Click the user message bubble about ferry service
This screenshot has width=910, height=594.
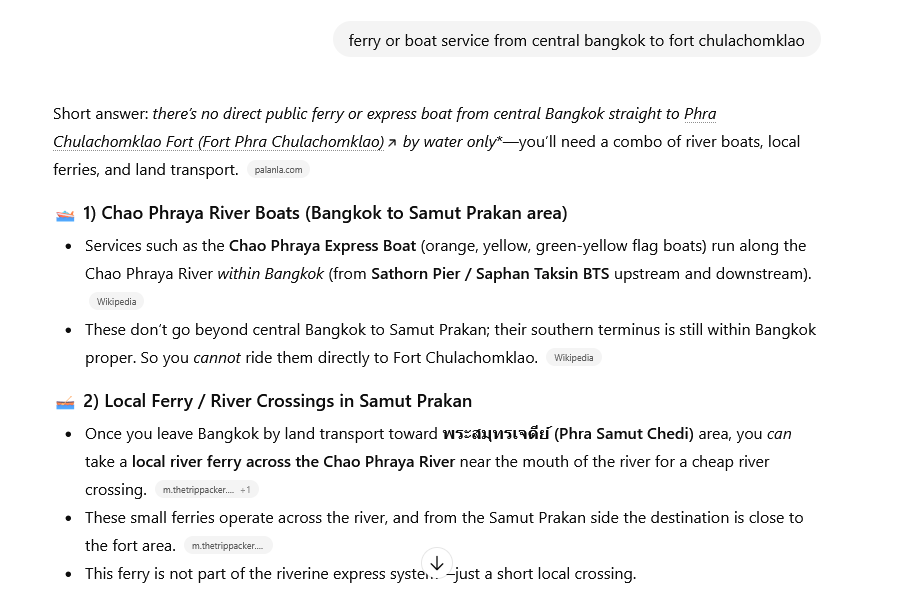(576, 41)
